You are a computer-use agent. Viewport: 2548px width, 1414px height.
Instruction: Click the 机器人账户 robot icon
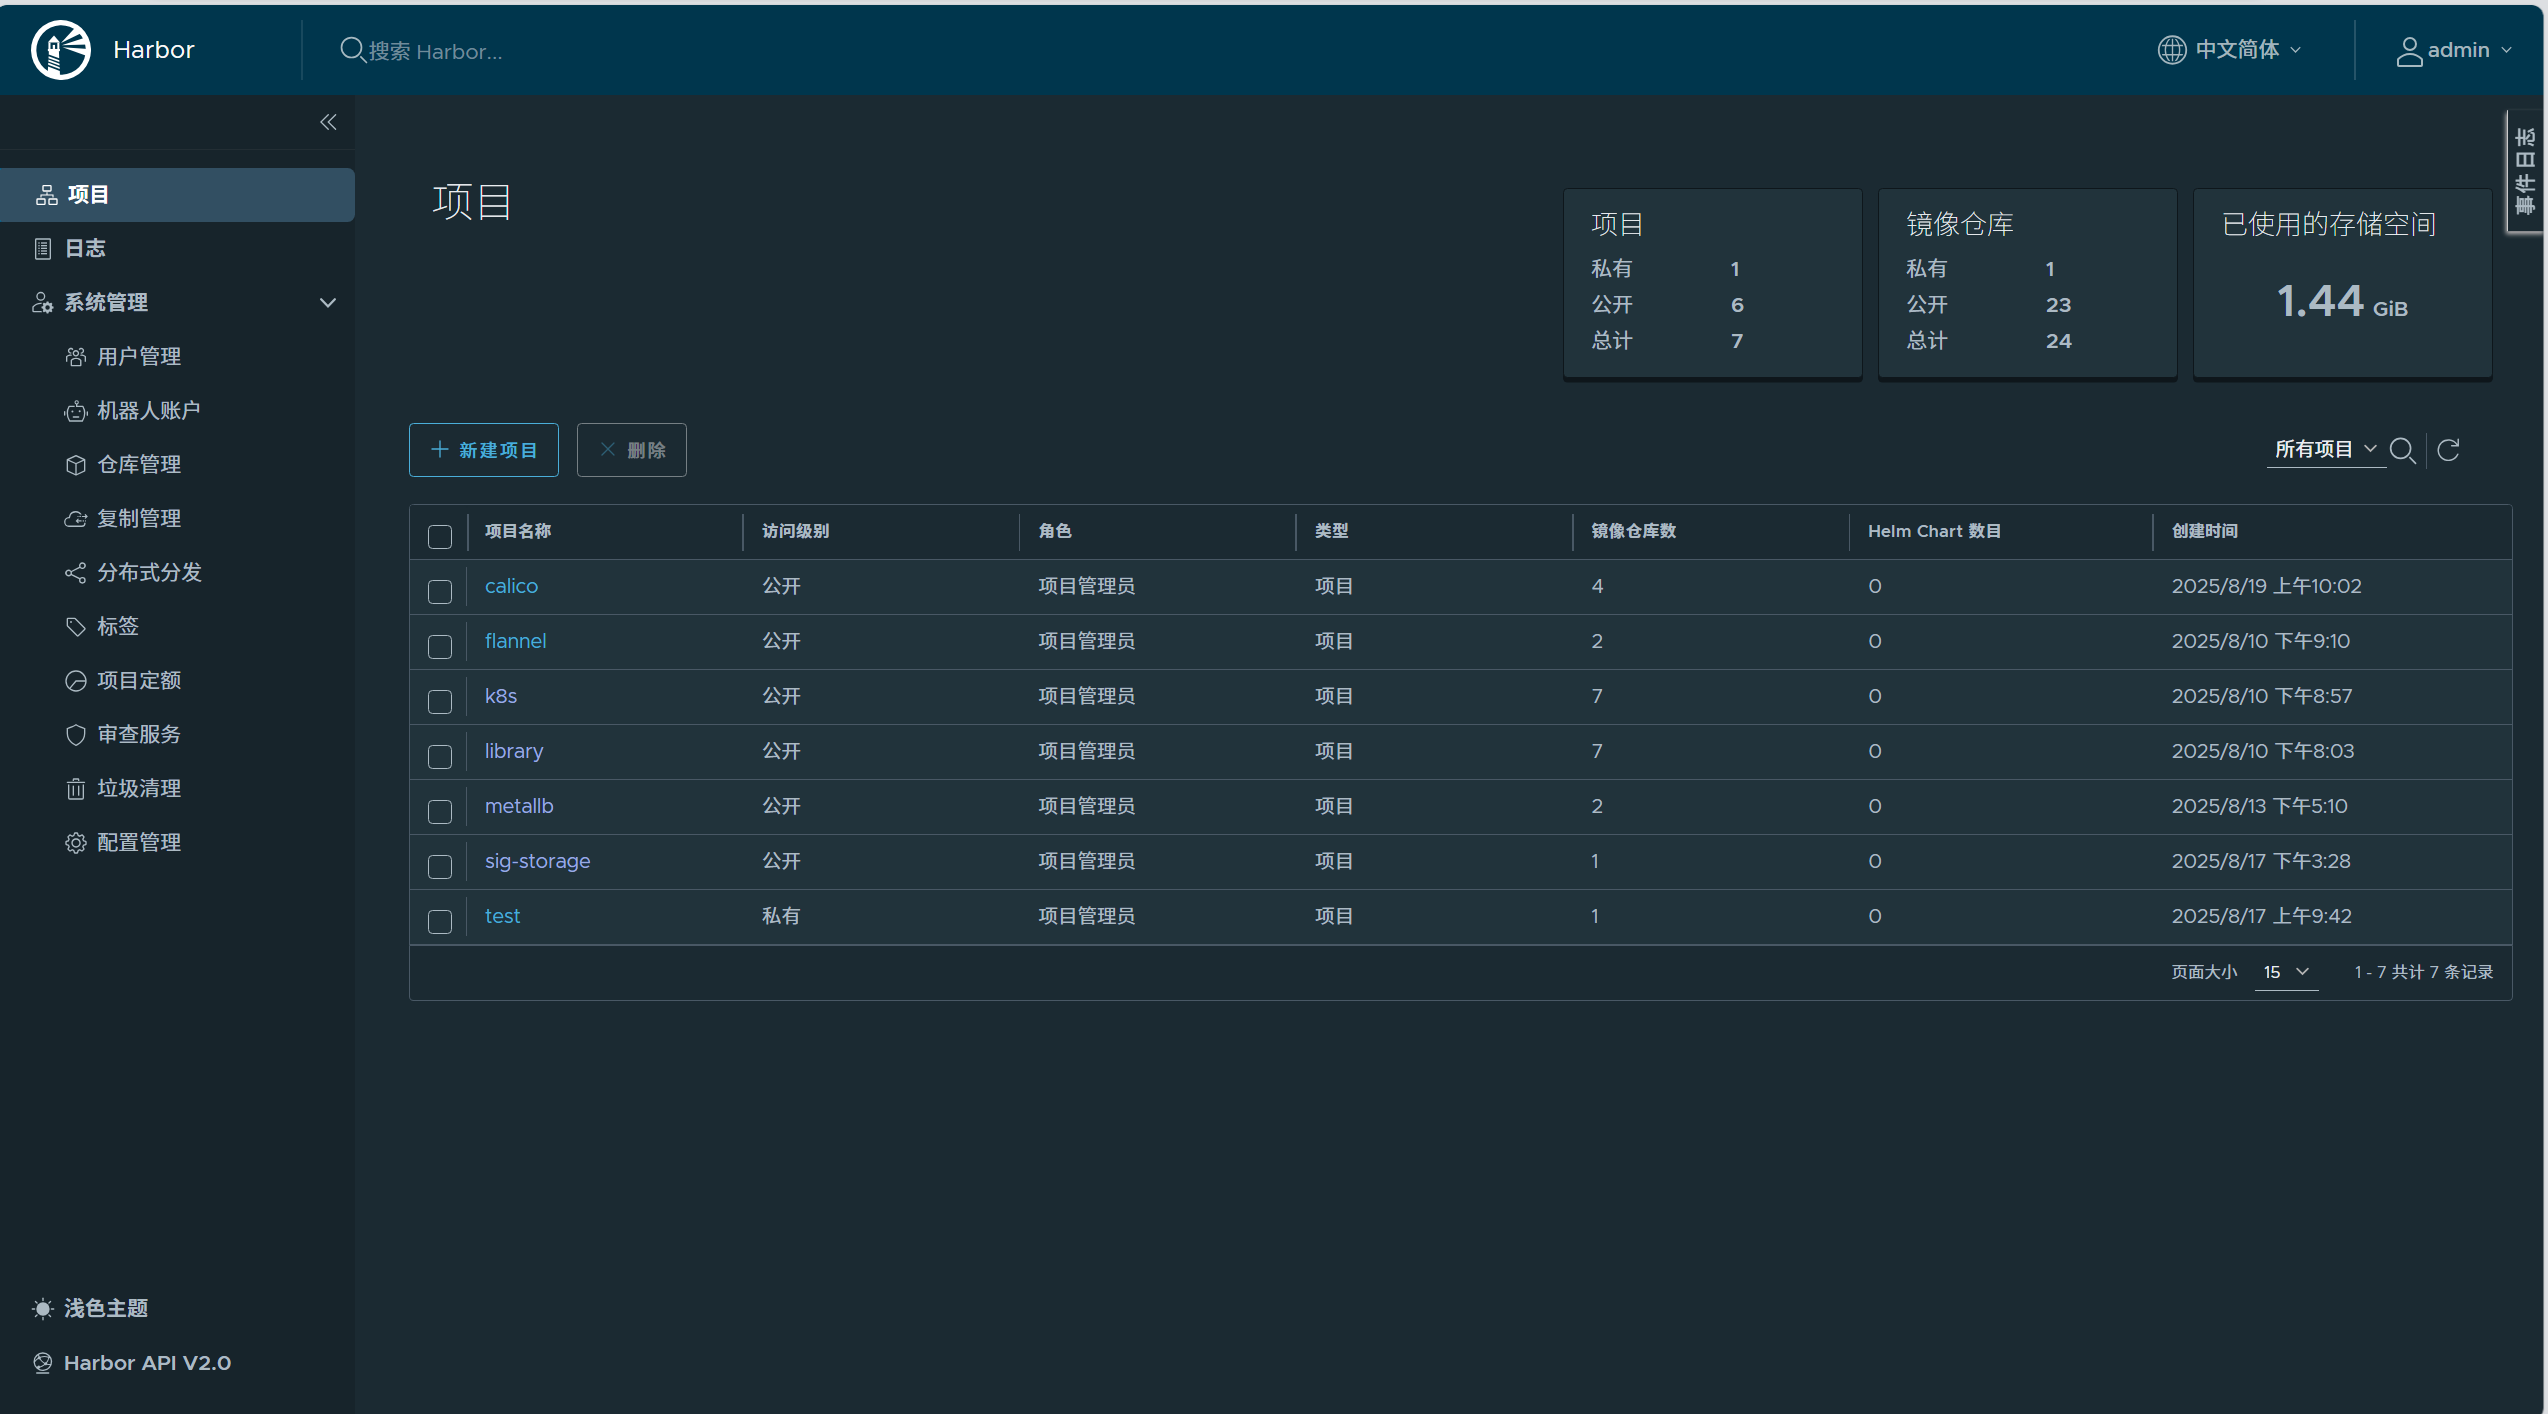click(76, 411)
